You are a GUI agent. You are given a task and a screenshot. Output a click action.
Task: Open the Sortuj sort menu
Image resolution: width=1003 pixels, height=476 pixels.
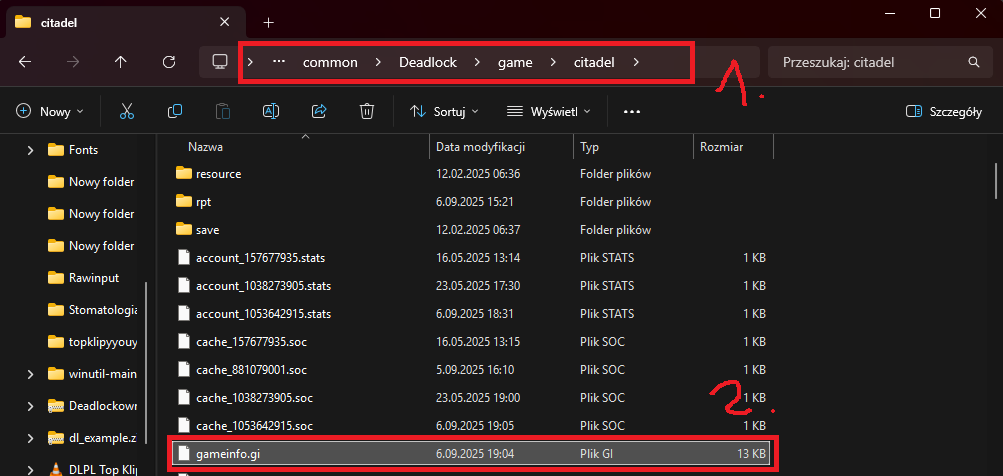pyautogui.click(x=444, y=111)
